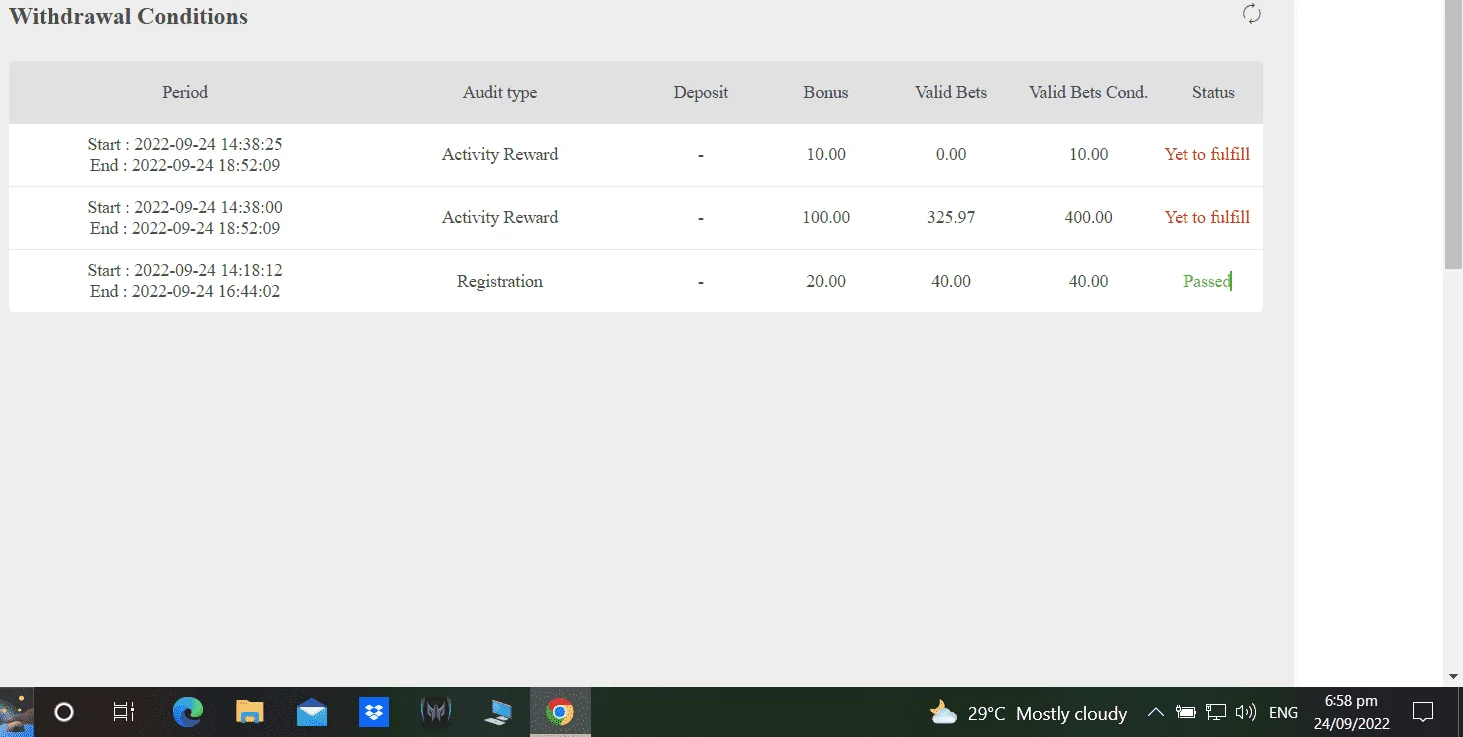Click the Audit type column header
Screen dimensions: 1463x737
(x=500, y=92)
